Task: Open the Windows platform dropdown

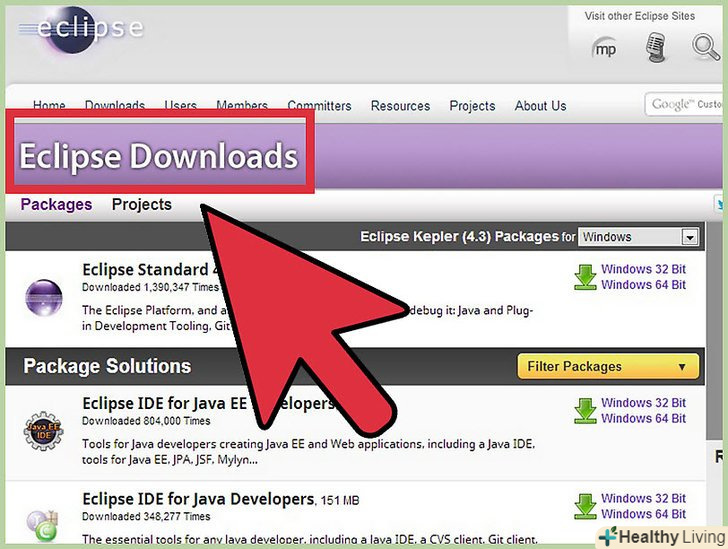Action: pyautogui.click(x=638, y=237)
